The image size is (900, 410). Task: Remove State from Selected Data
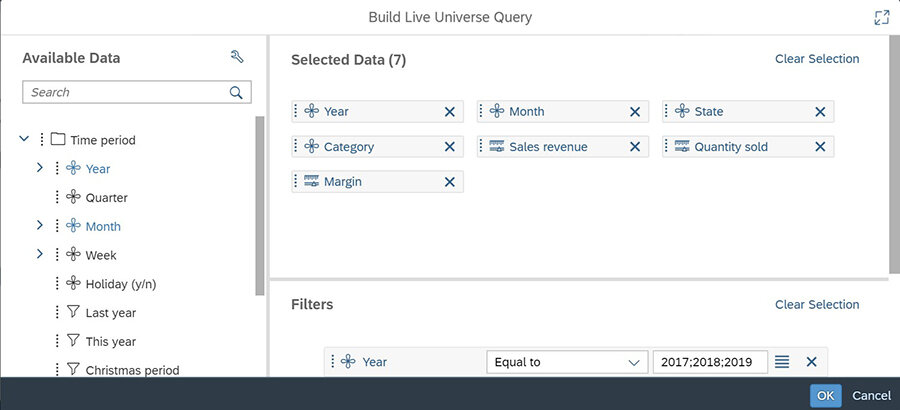820,111
